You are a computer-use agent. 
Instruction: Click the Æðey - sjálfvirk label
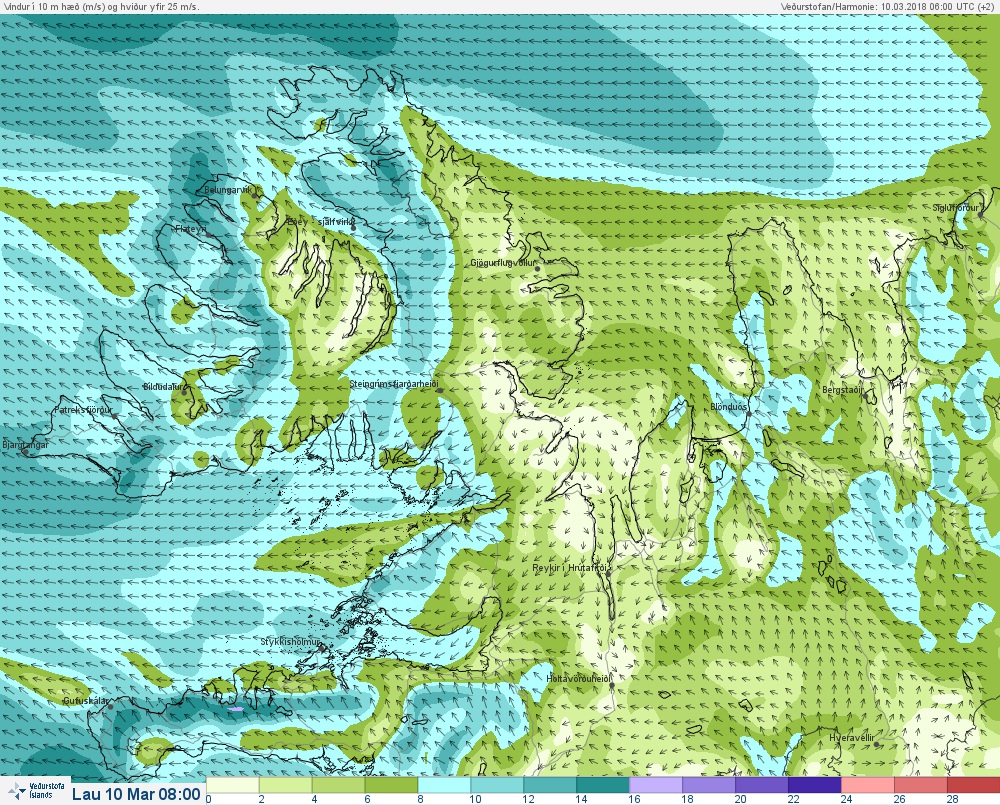320,221
